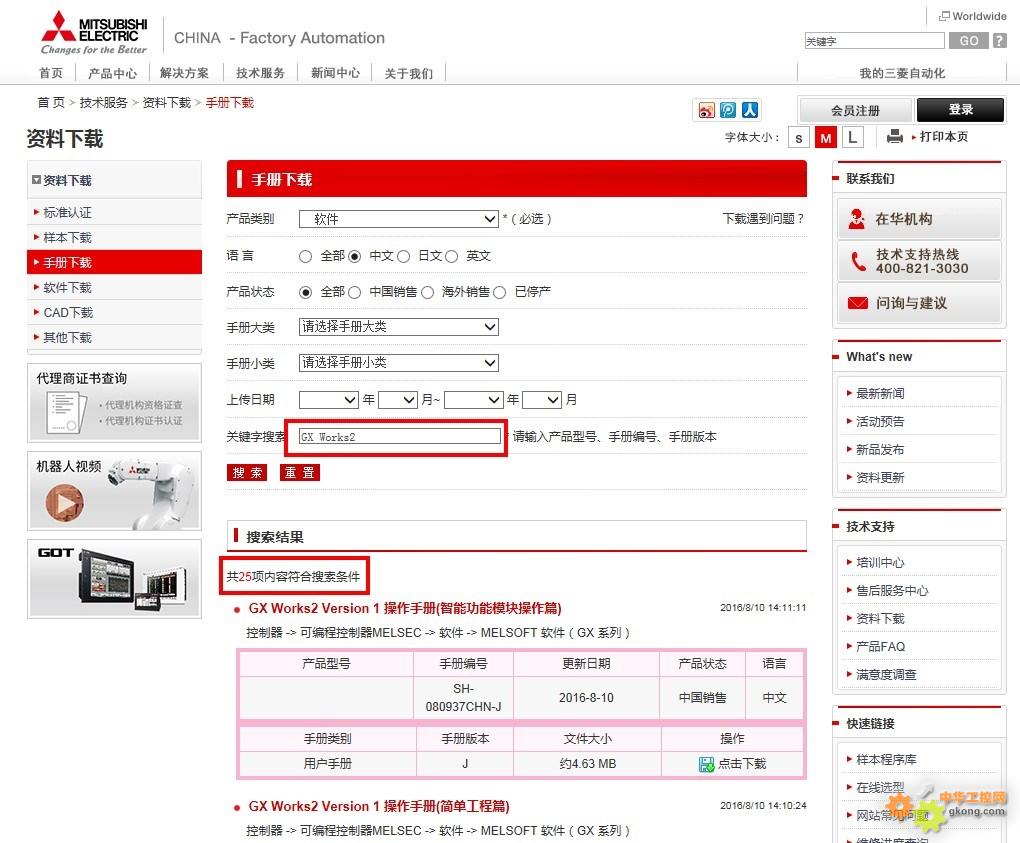
Task: Click the 关键字搜索 field containing GX Works2
Action: 400,436
